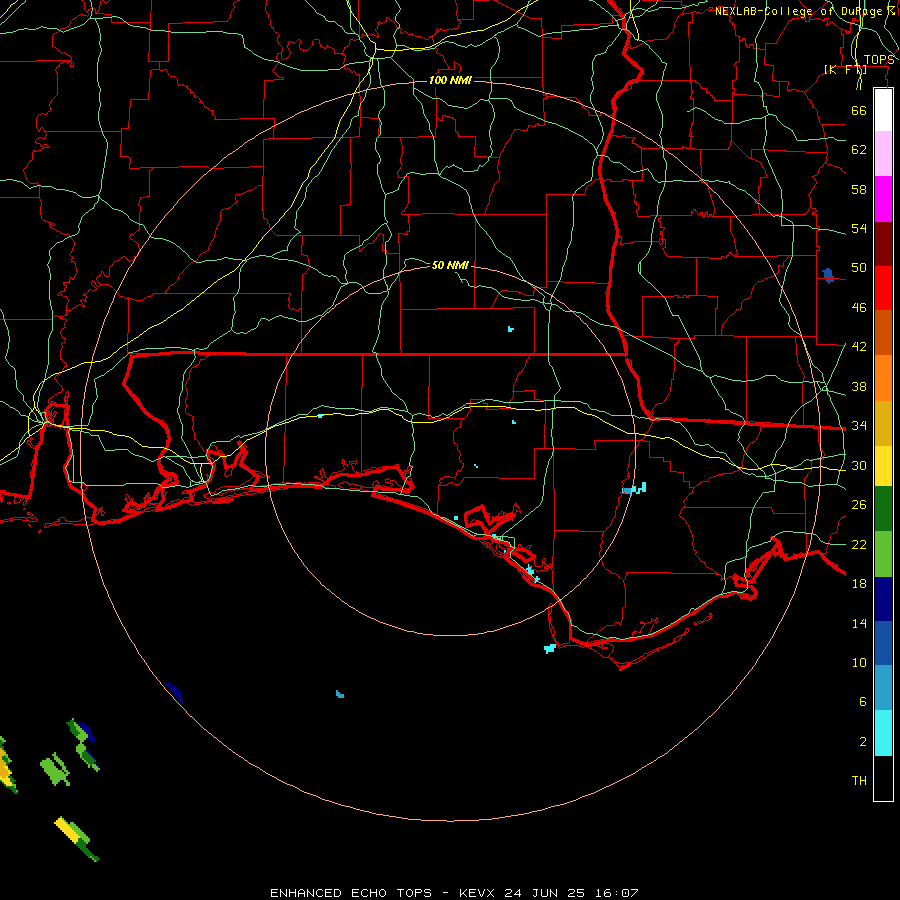
Task: Click the 50 NMI range ring label
Action: [450, 265]
